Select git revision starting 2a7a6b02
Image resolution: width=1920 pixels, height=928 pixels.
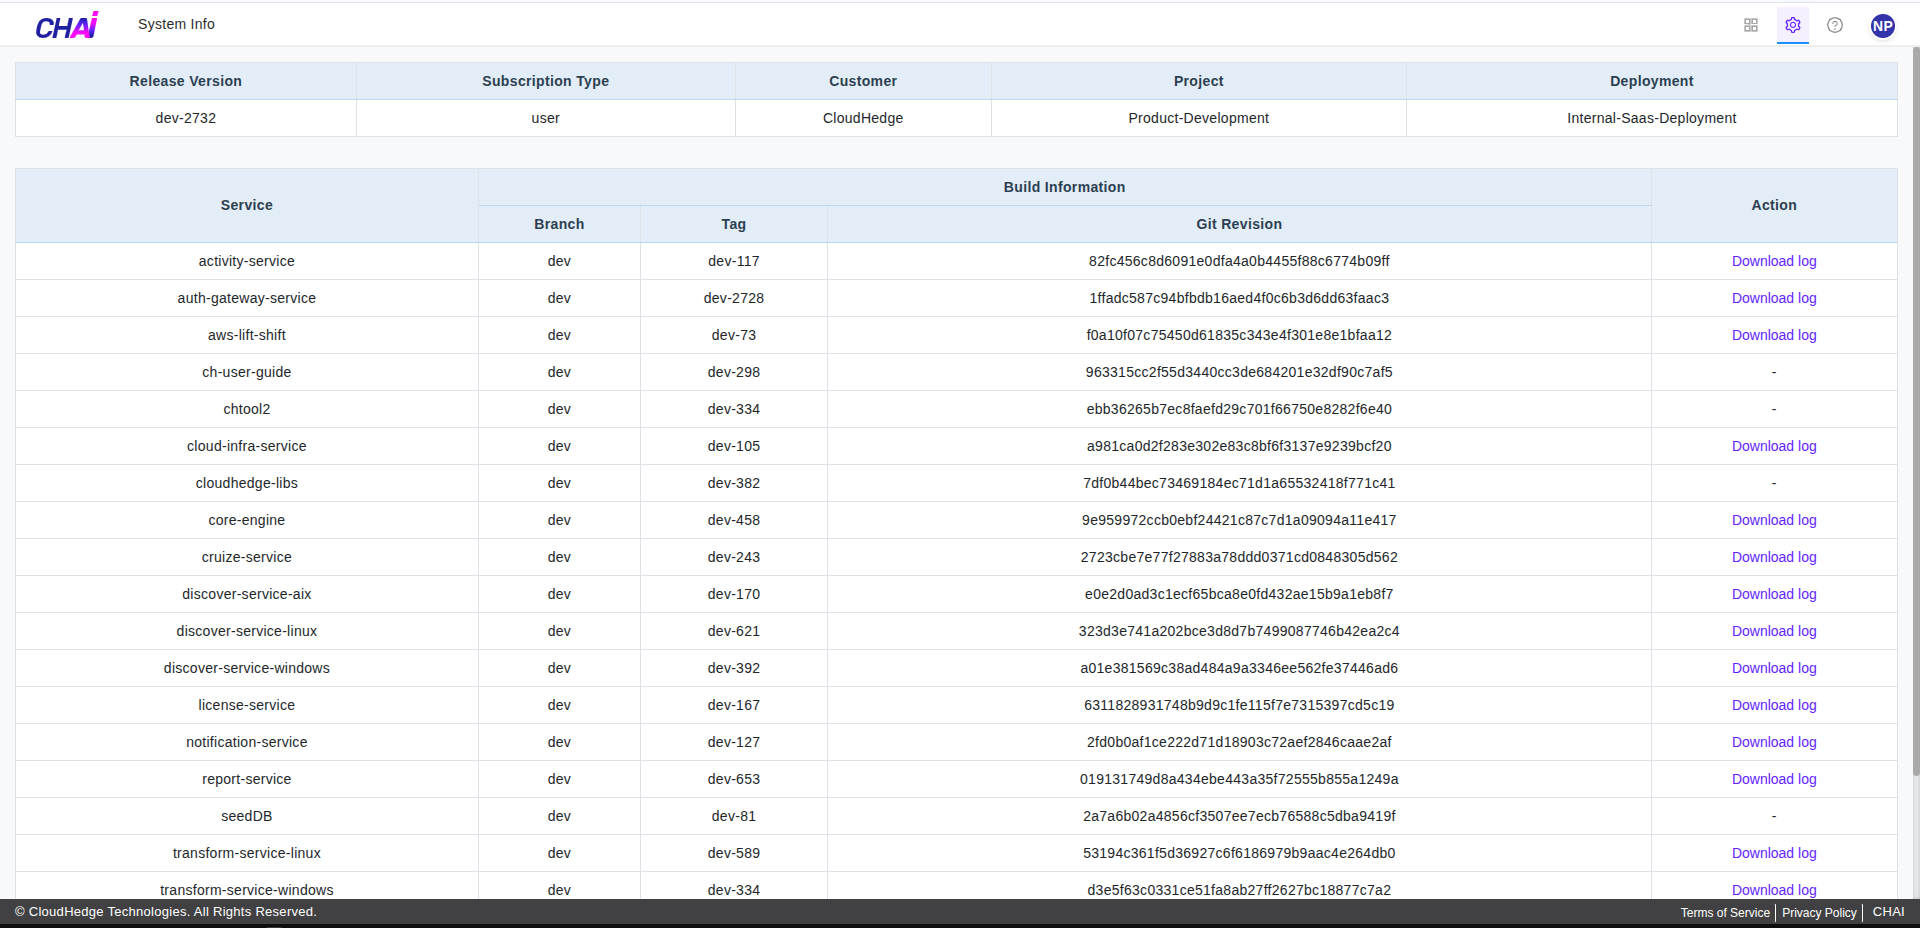(1239, 816)
